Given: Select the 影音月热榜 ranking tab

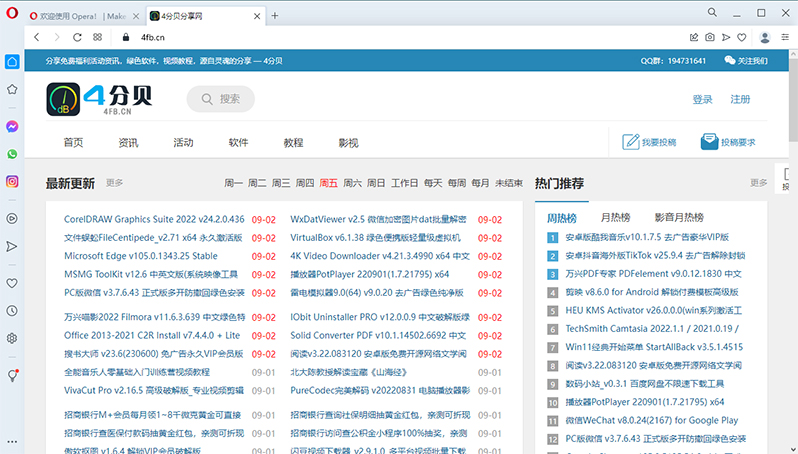Looking at the screenshot, I should (679, 218).
